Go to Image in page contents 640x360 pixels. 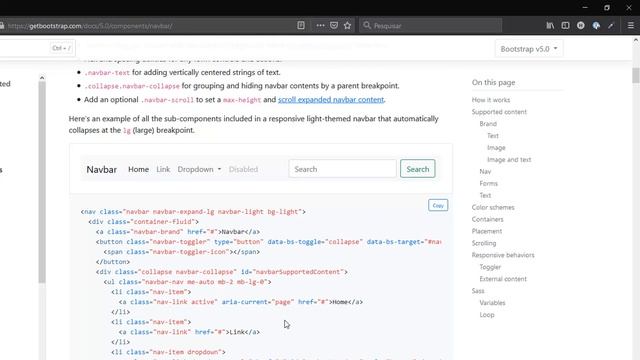496,148
